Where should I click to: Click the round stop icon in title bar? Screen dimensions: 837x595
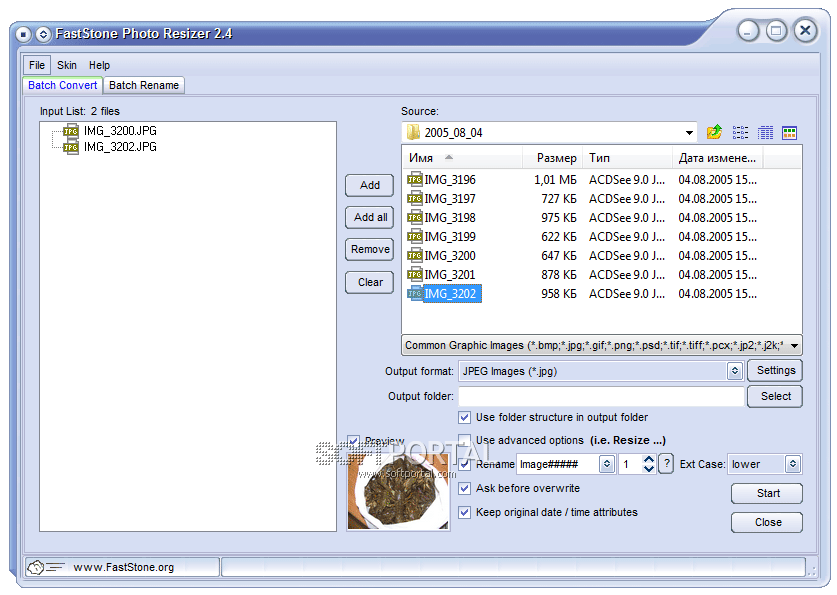[x=23, y=35]
